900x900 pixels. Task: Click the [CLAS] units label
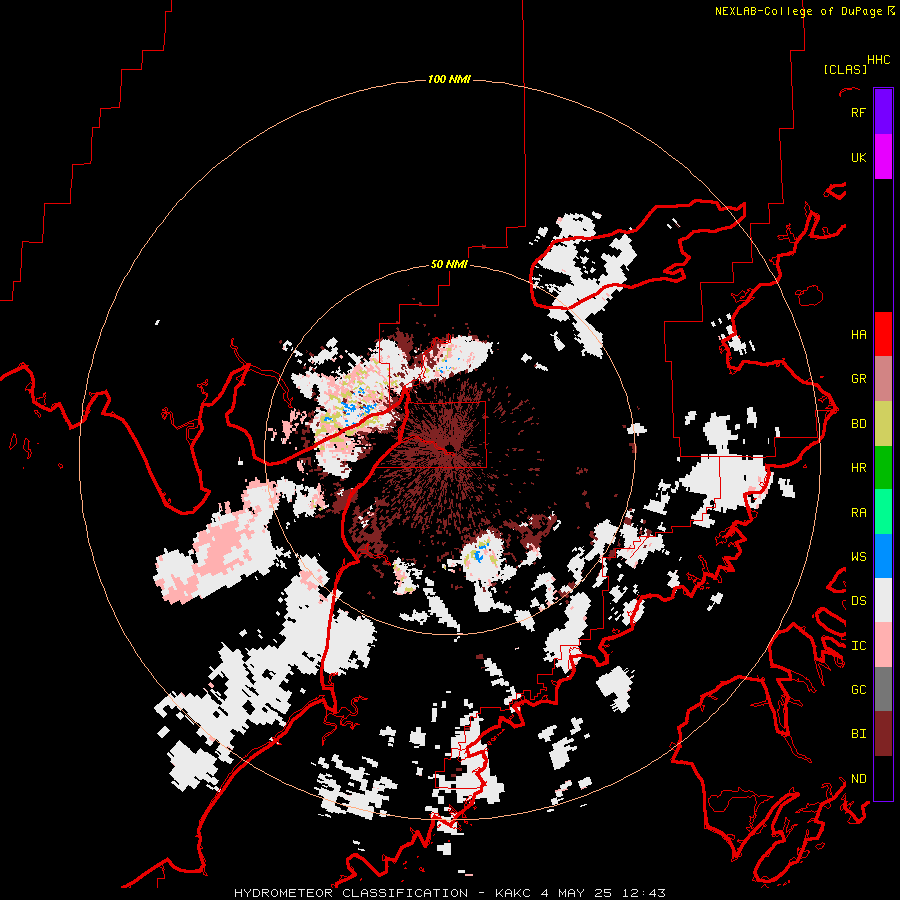(x=845, y=69)
